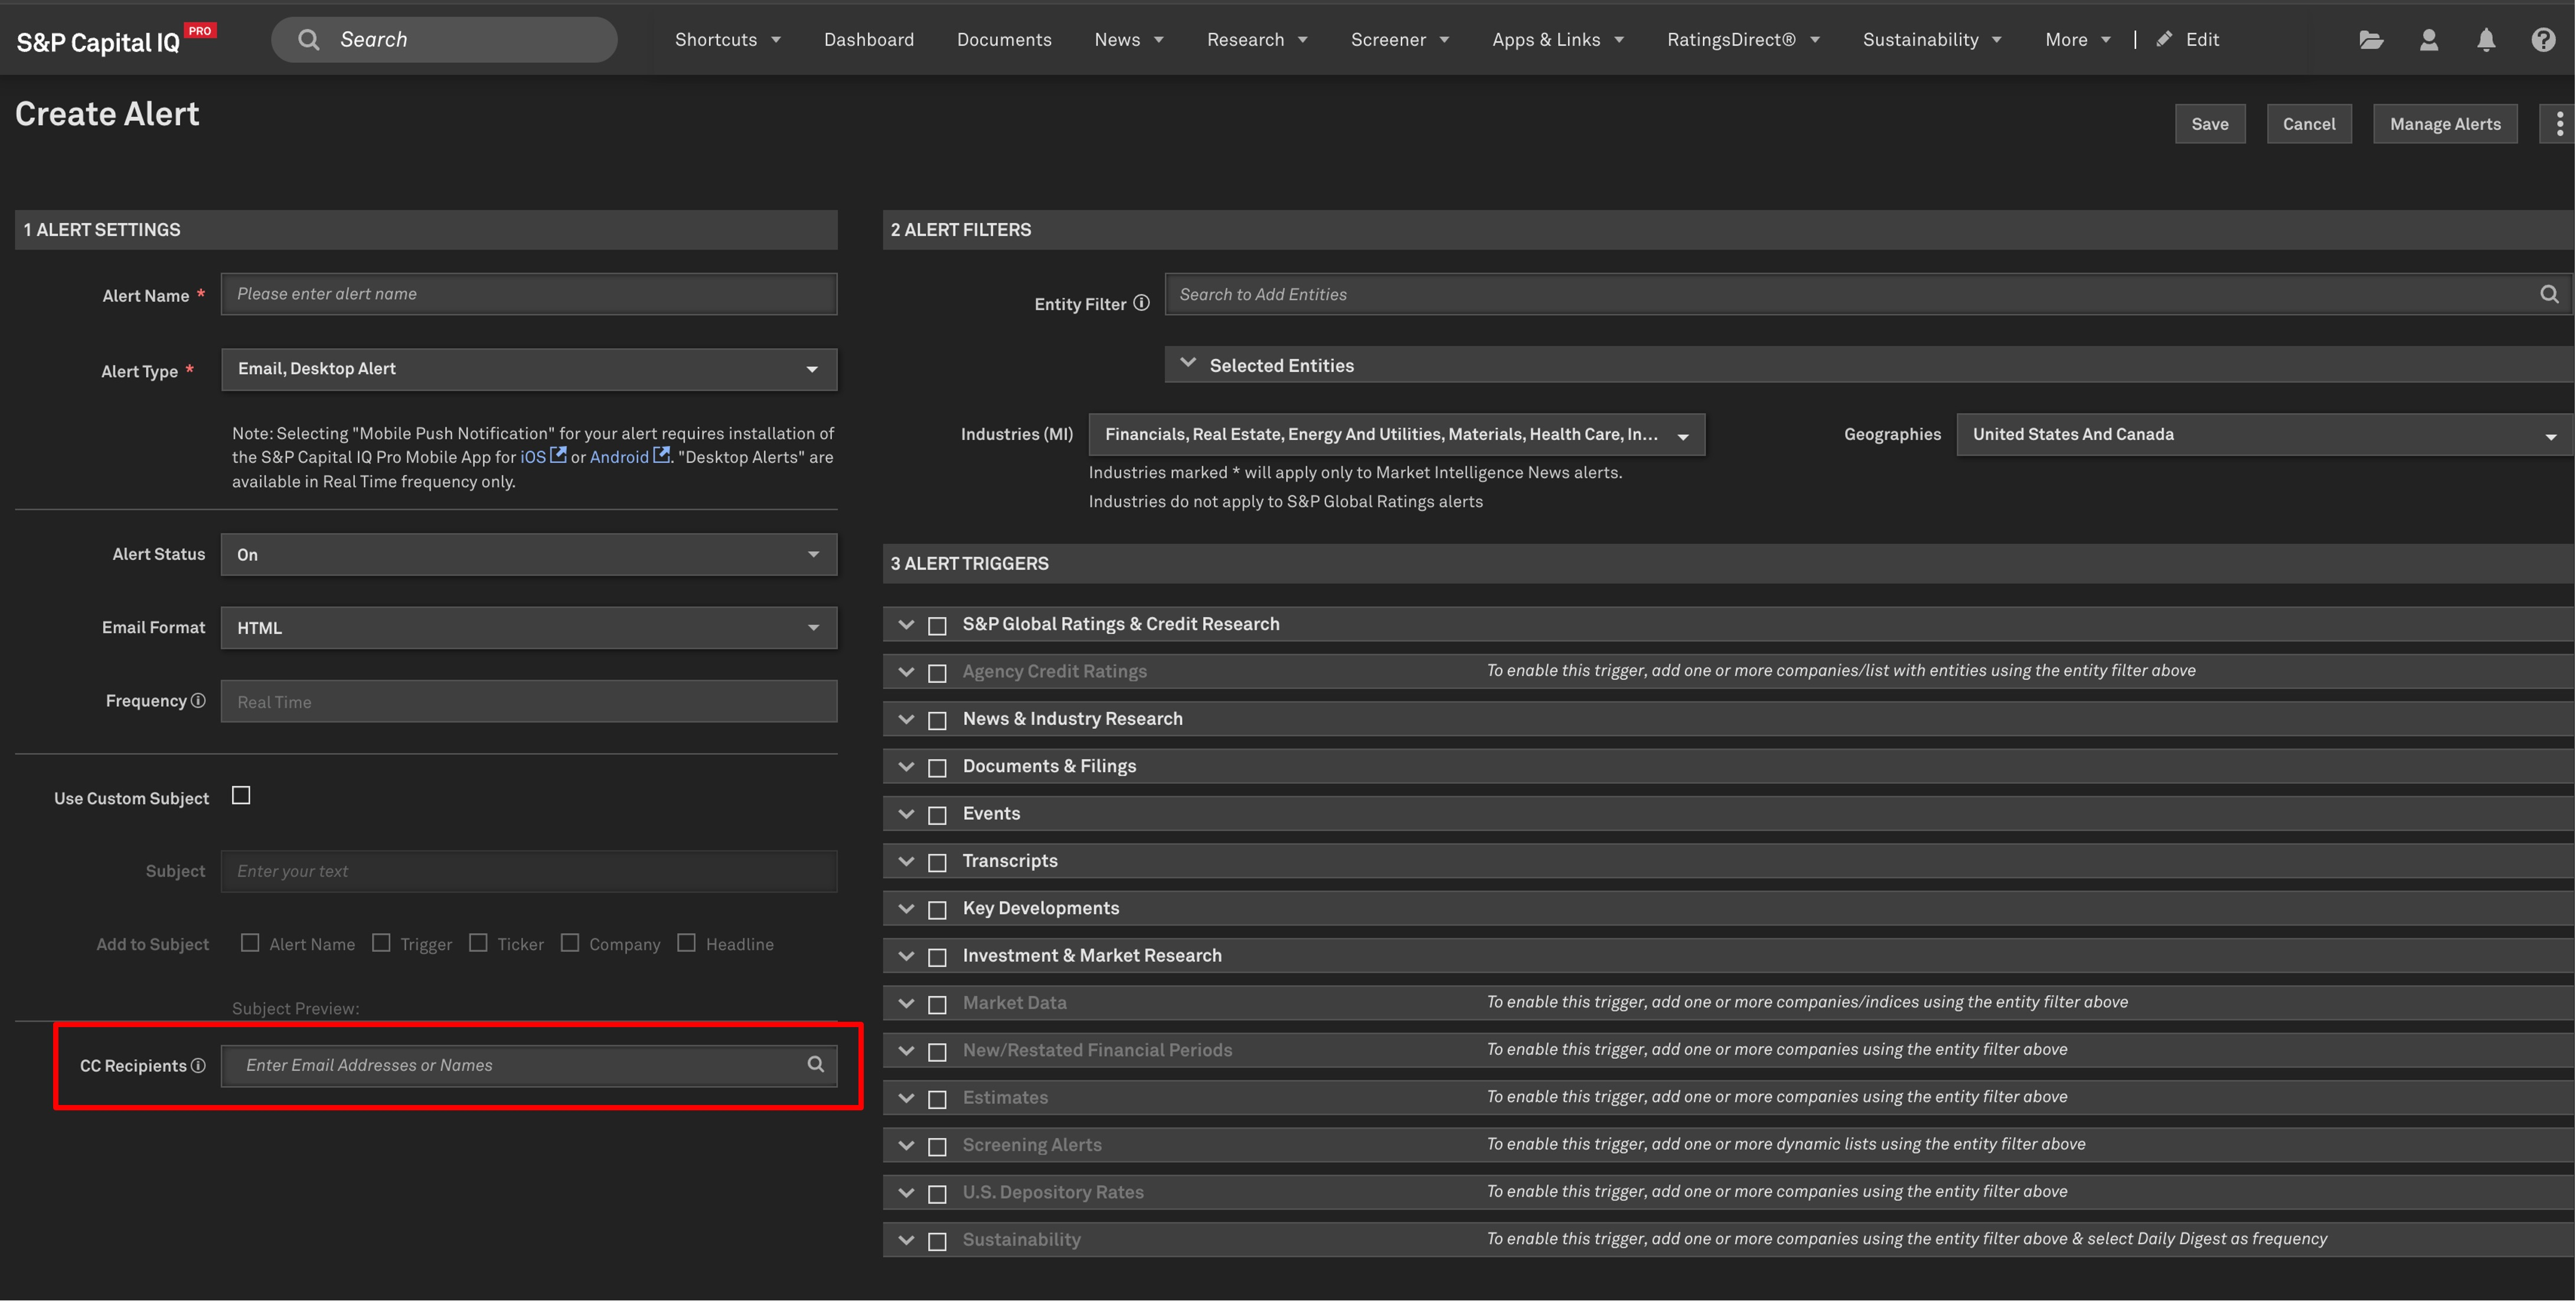Open the top-bar Sustainability menu
2576x1301 pixels.
pyautogui.click(x=1932, y=40)
